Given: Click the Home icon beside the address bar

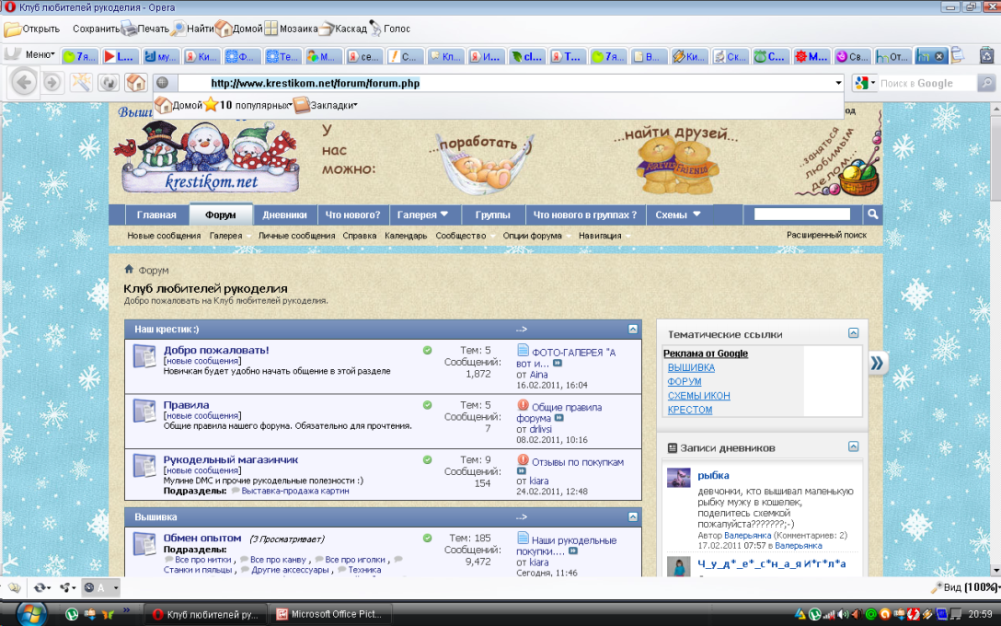Looking at the screenshot, I should 136,82.
